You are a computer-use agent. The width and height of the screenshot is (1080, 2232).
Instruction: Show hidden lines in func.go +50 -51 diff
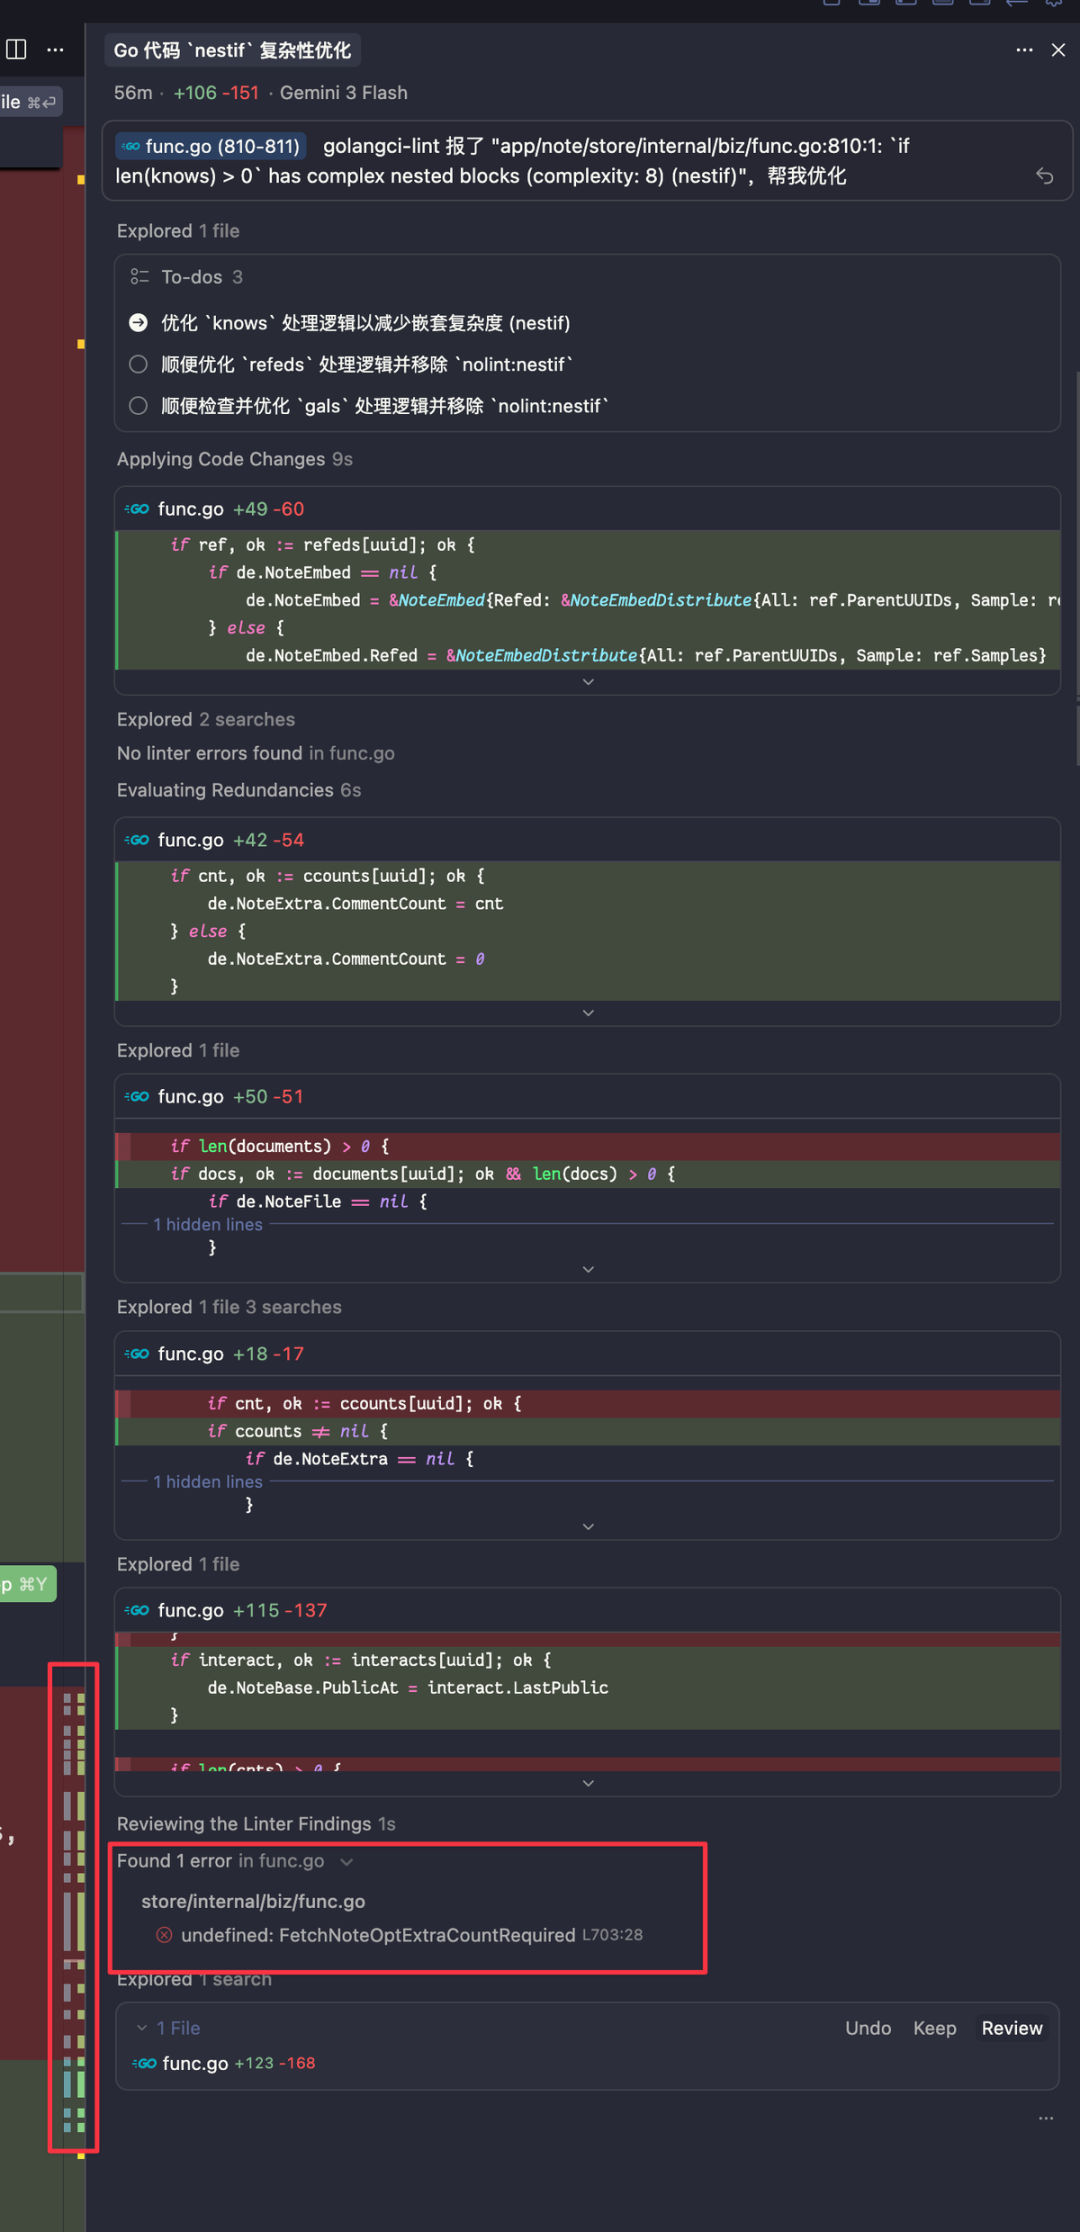coord(208,1224)
